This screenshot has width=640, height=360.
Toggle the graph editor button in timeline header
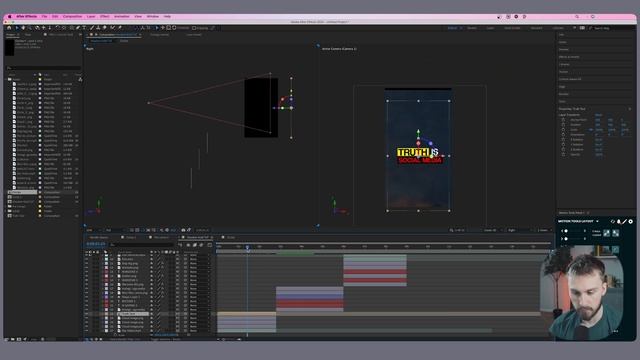click(x=209, y=245)
